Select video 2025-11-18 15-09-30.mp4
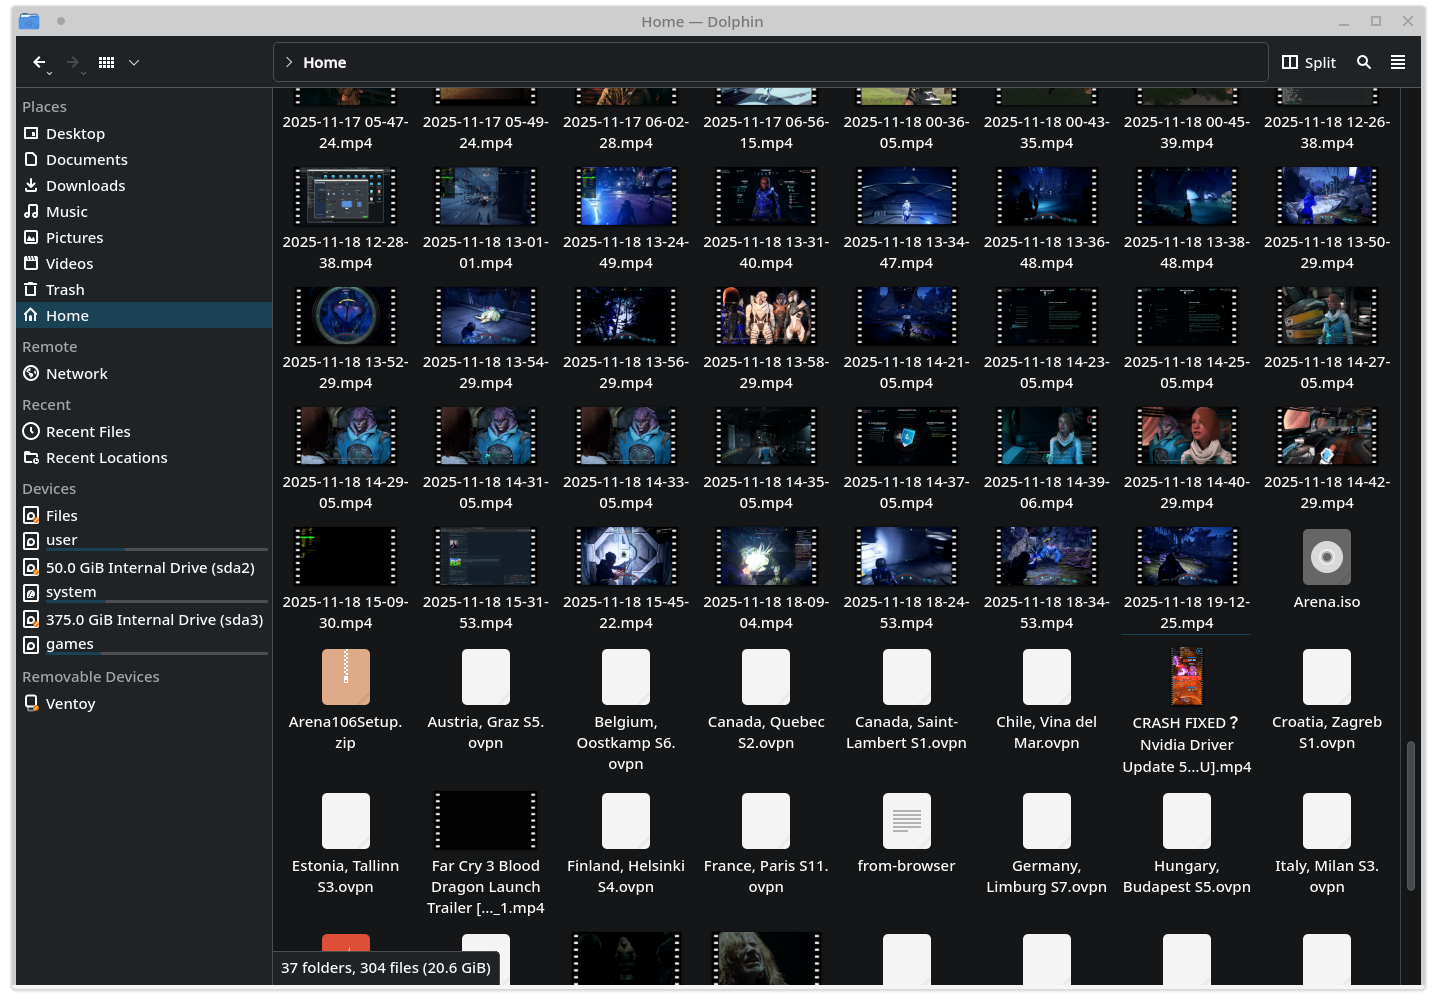Image resolution: width=1437 pixels, height=1005 pixels. pyautogui.click(x=345, y=579)
